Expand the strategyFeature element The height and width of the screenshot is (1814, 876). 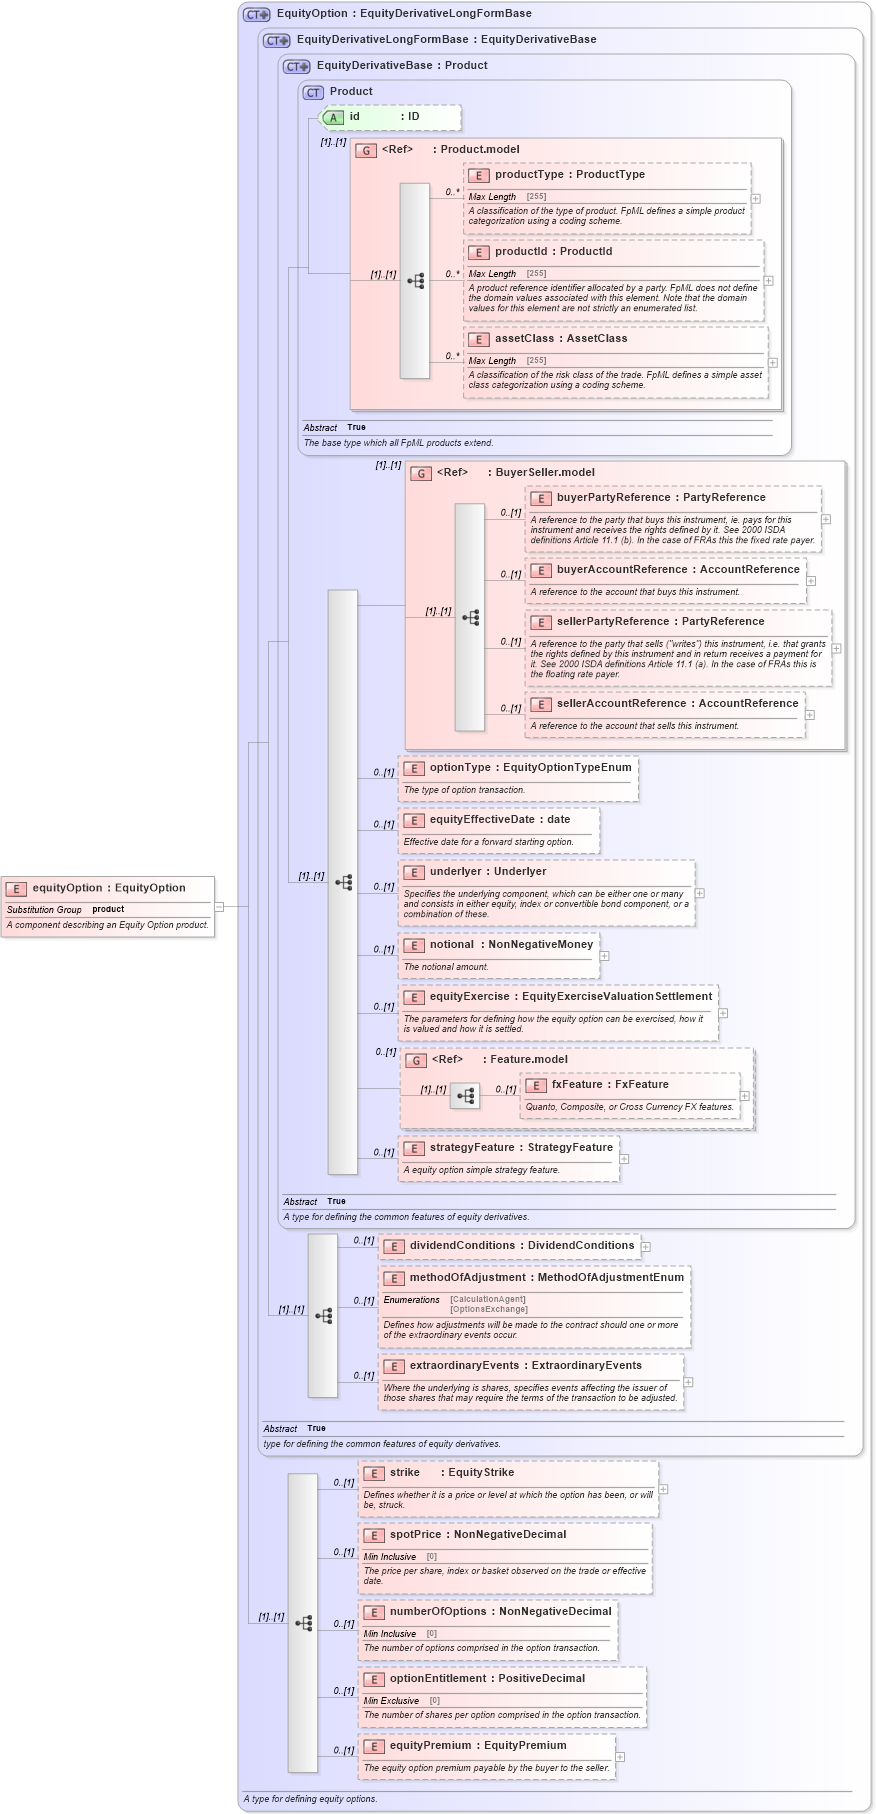625,1159
